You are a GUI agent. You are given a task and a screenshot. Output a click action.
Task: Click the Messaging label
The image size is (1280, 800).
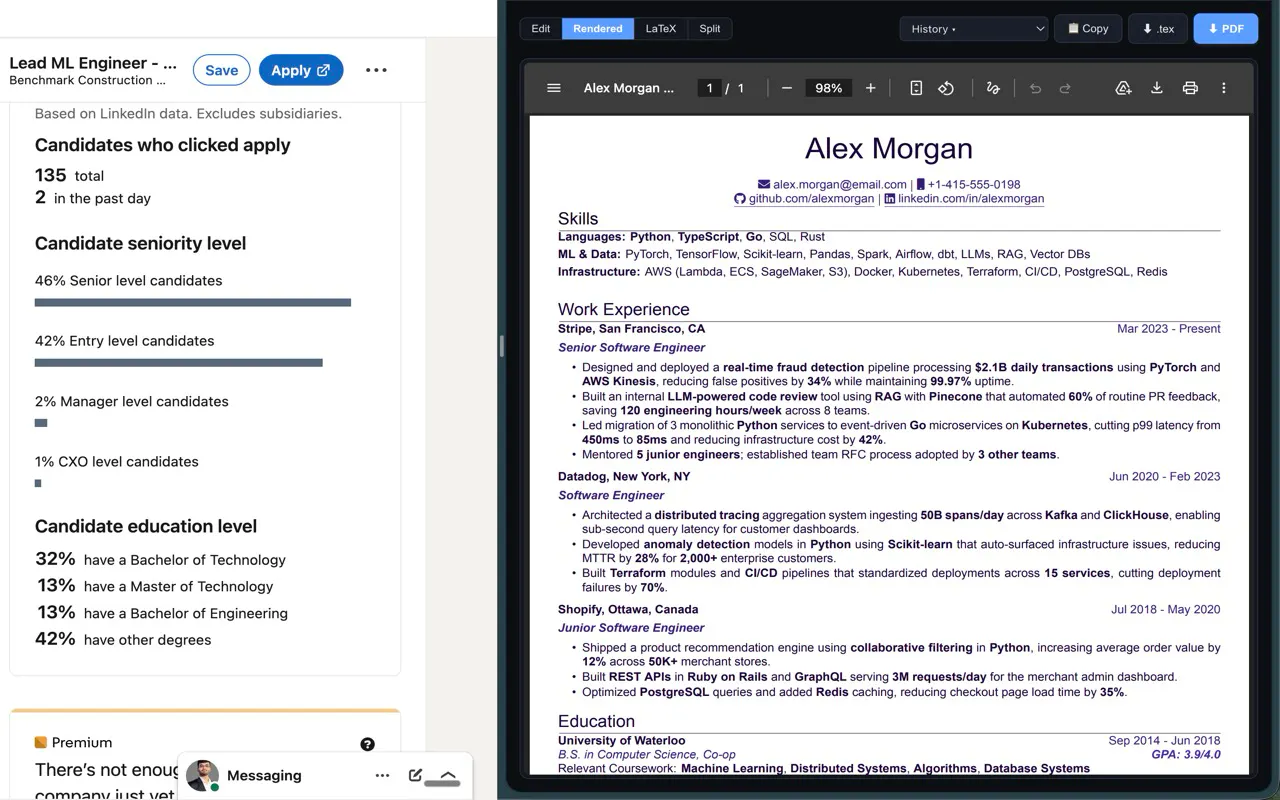point(264,775)
